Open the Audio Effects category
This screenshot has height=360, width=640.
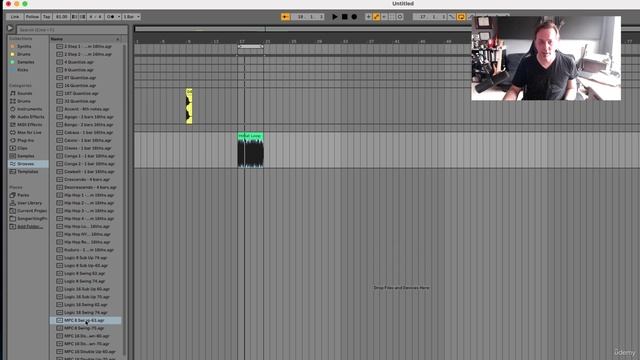[x=31, y=117]
